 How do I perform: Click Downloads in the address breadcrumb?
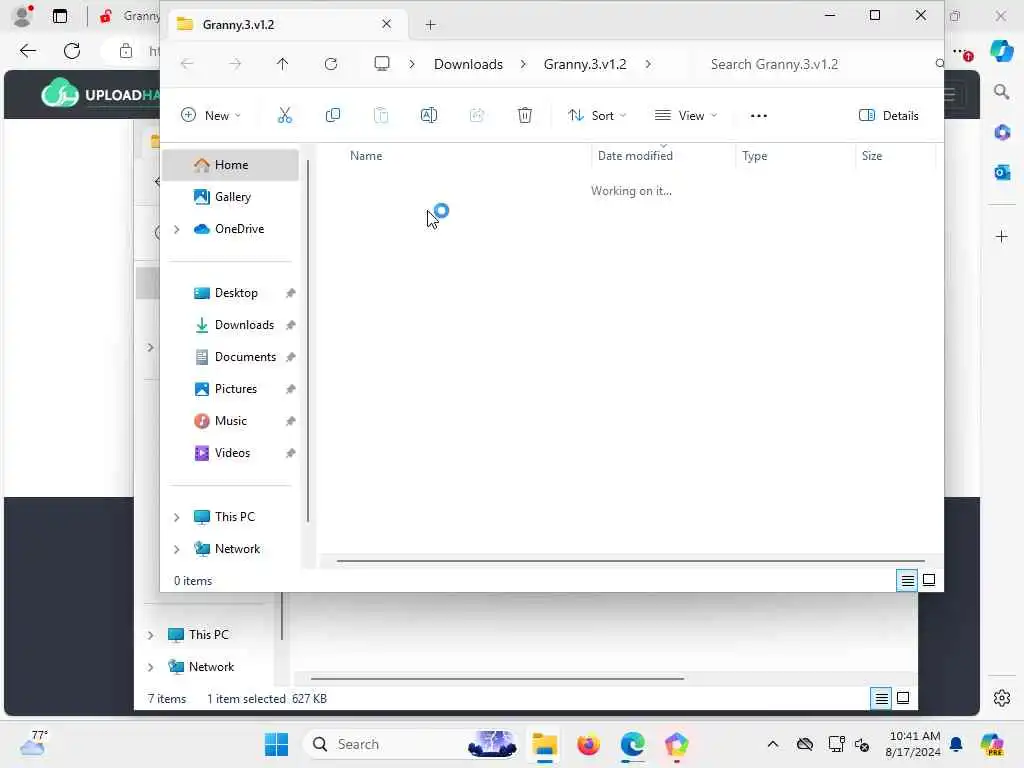click(x=468, y=64)
